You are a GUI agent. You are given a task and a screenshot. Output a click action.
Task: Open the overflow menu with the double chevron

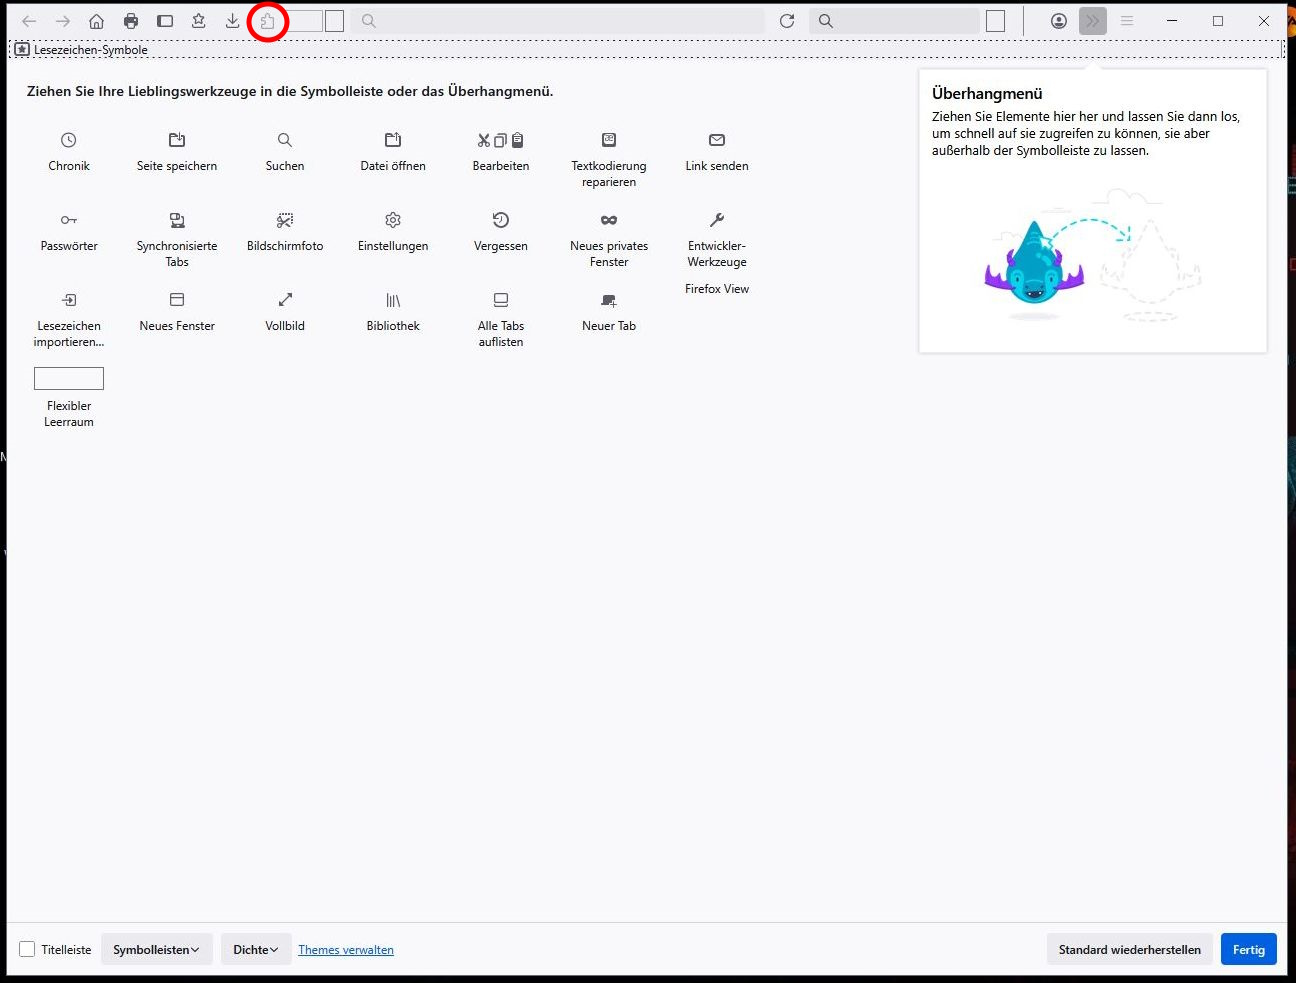(x=1093, y=21)
